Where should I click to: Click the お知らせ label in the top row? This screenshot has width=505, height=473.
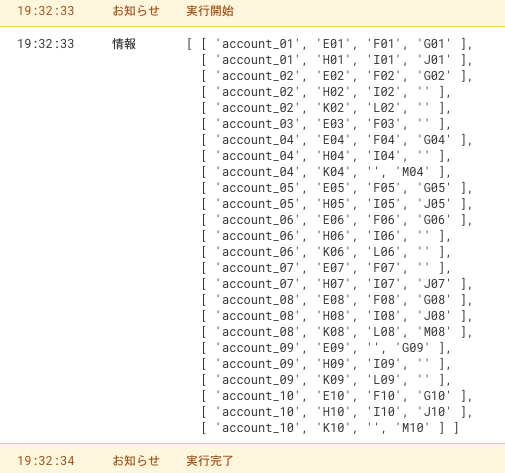click(x=136, y=11)
